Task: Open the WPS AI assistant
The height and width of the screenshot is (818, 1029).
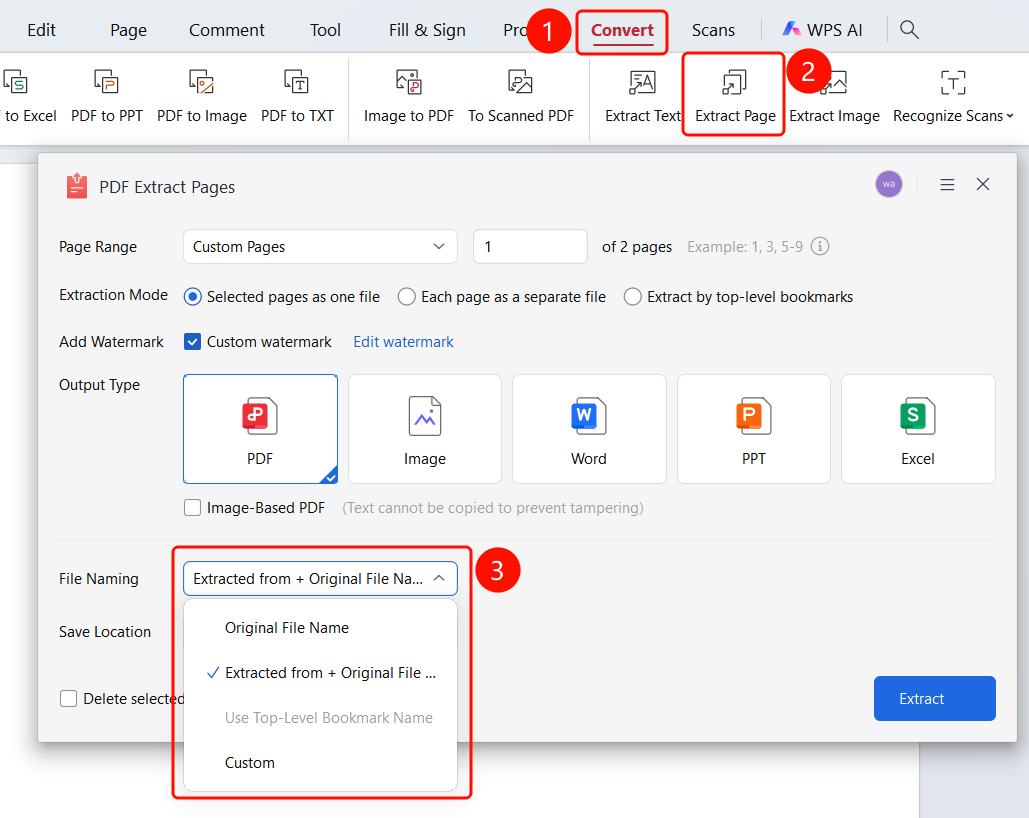Action: point(822,30)
